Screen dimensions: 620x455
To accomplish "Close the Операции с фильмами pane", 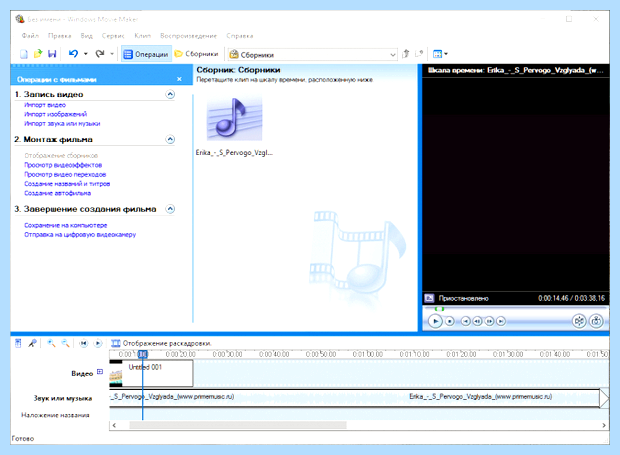I will click(x=179, y=79).
